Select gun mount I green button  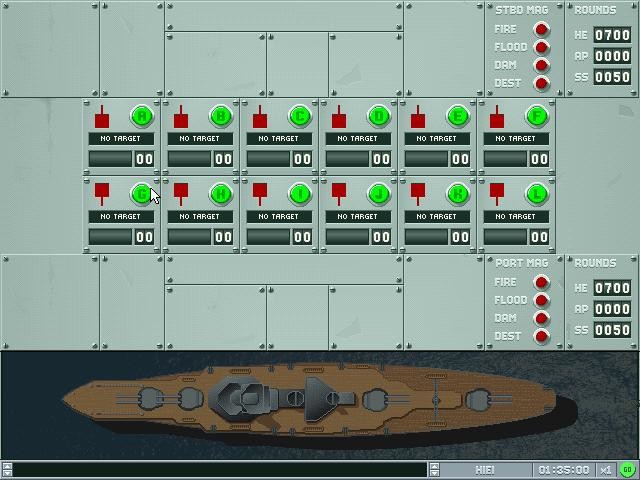300,194
